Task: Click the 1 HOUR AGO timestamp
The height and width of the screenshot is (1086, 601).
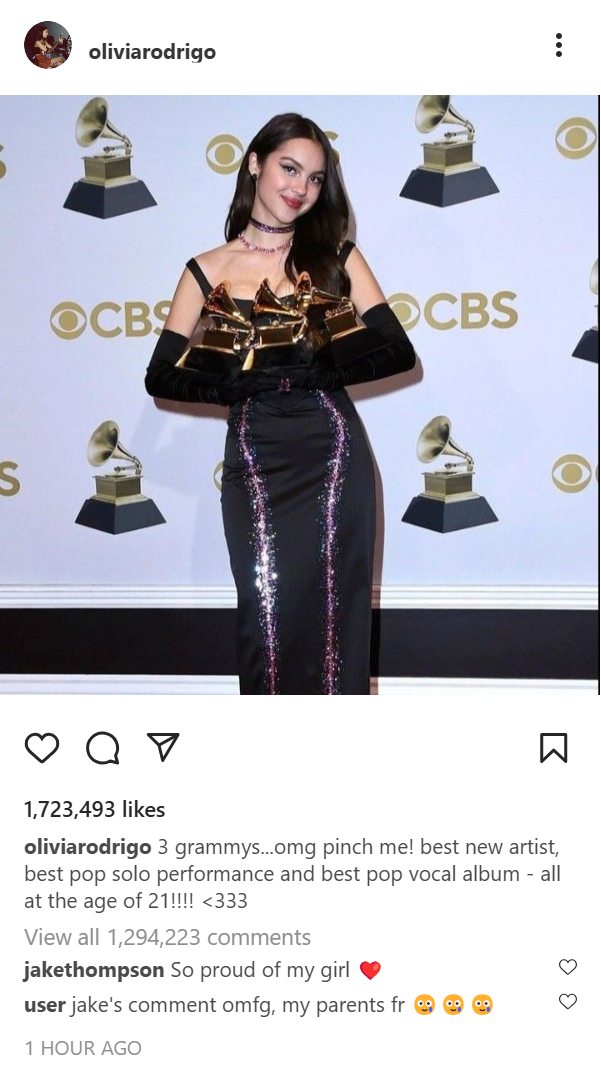Action: [83, 1048]
